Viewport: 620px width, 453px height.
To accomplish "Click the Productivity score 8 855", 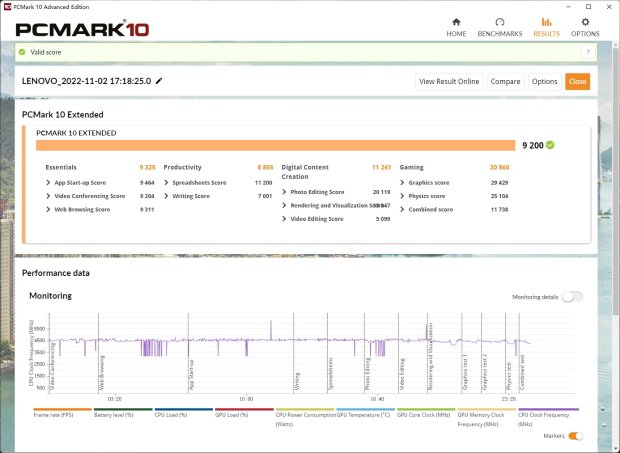I will tap(265, 167).
